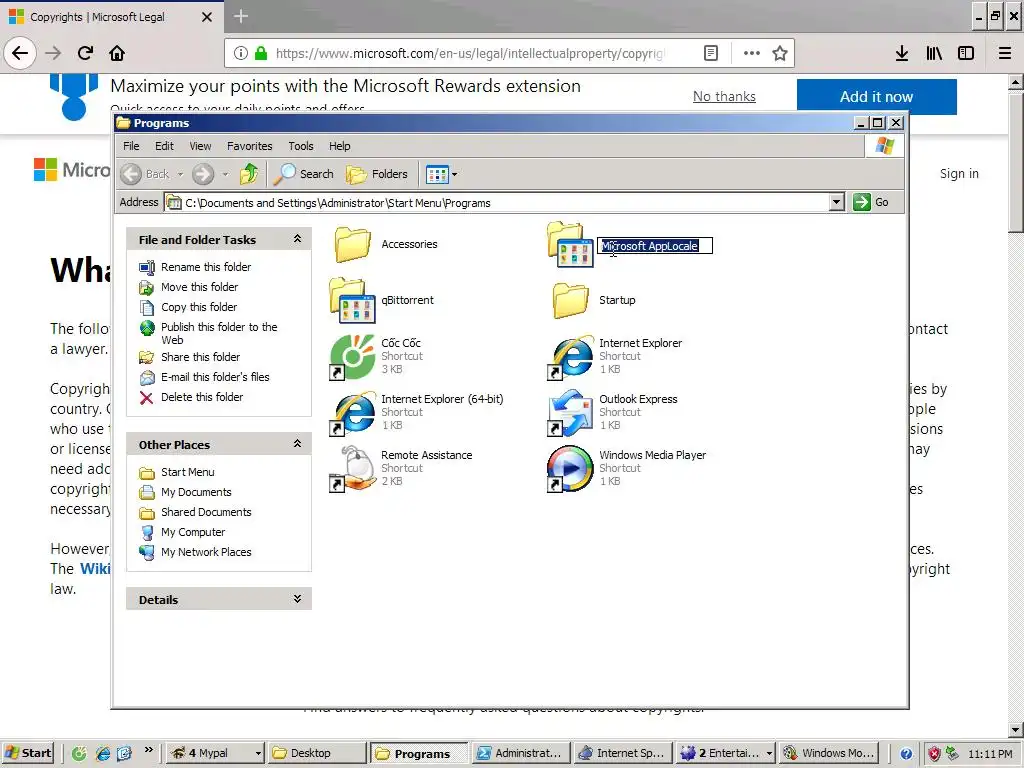Click Add it now rewards button
The width and height of the screenshot is (1024, 768).
coord(876,97)
